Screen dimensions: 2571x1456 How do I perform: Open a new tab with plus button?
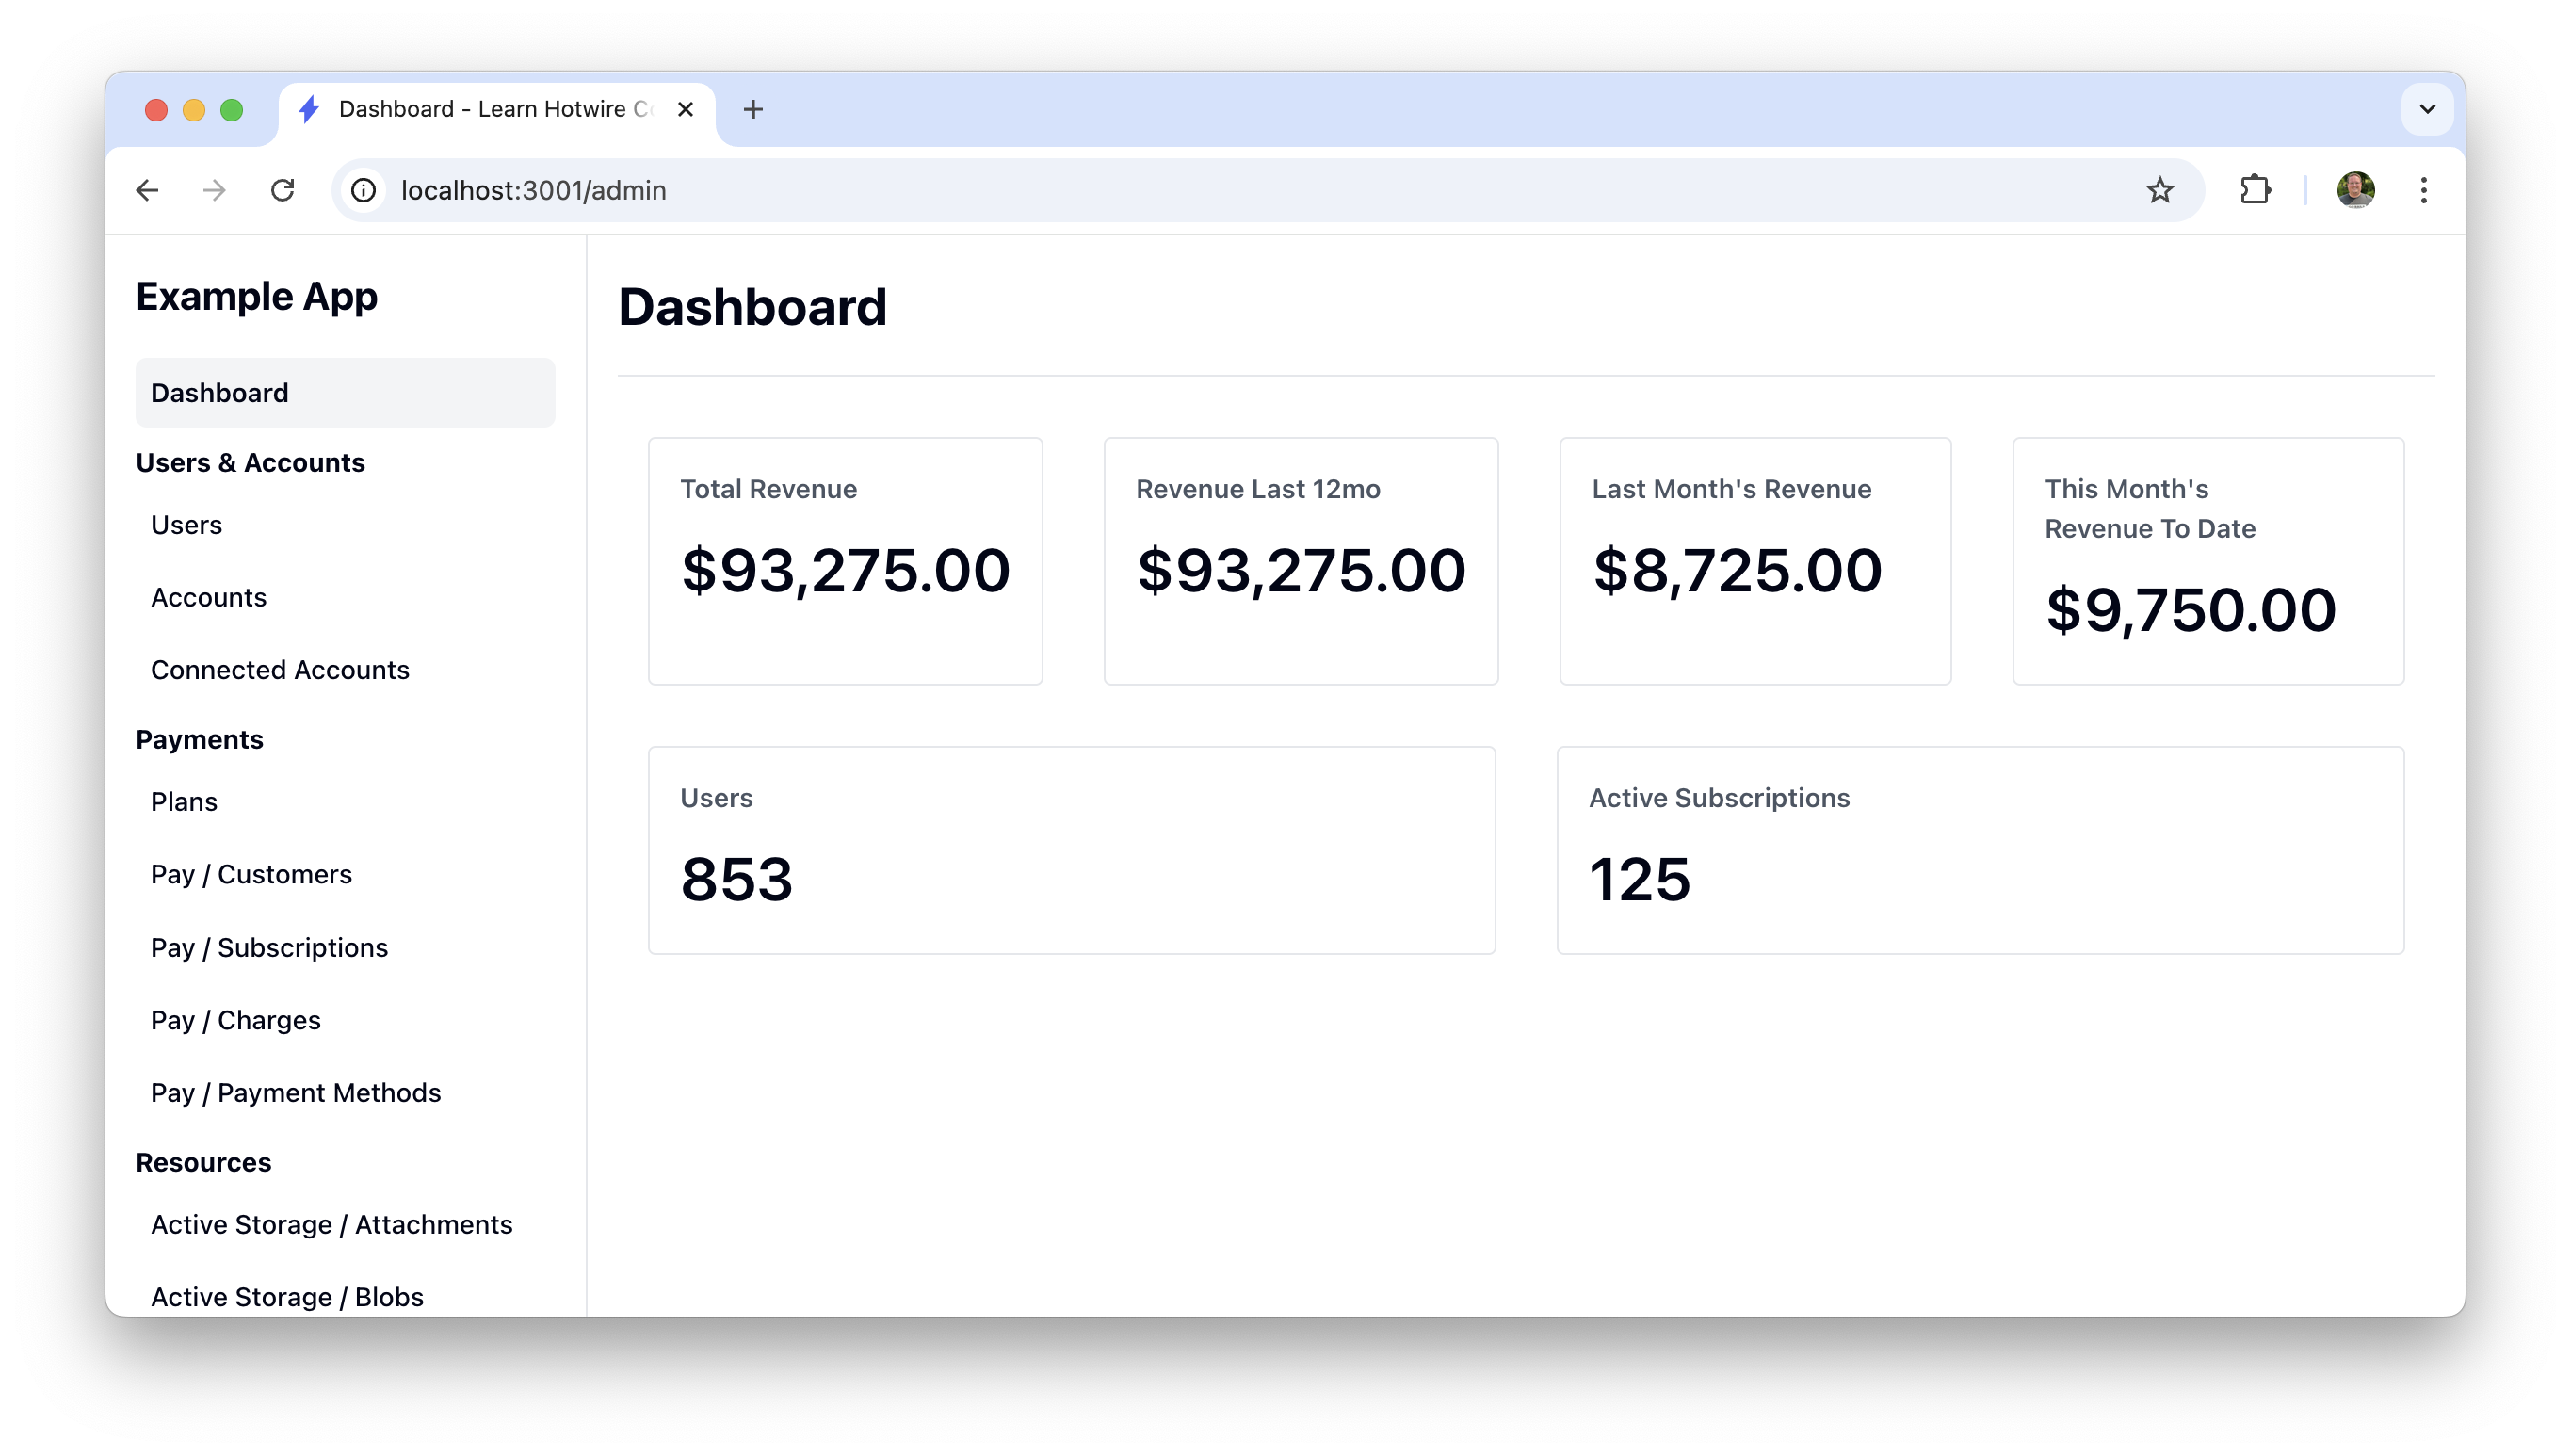tap(753, 109)
